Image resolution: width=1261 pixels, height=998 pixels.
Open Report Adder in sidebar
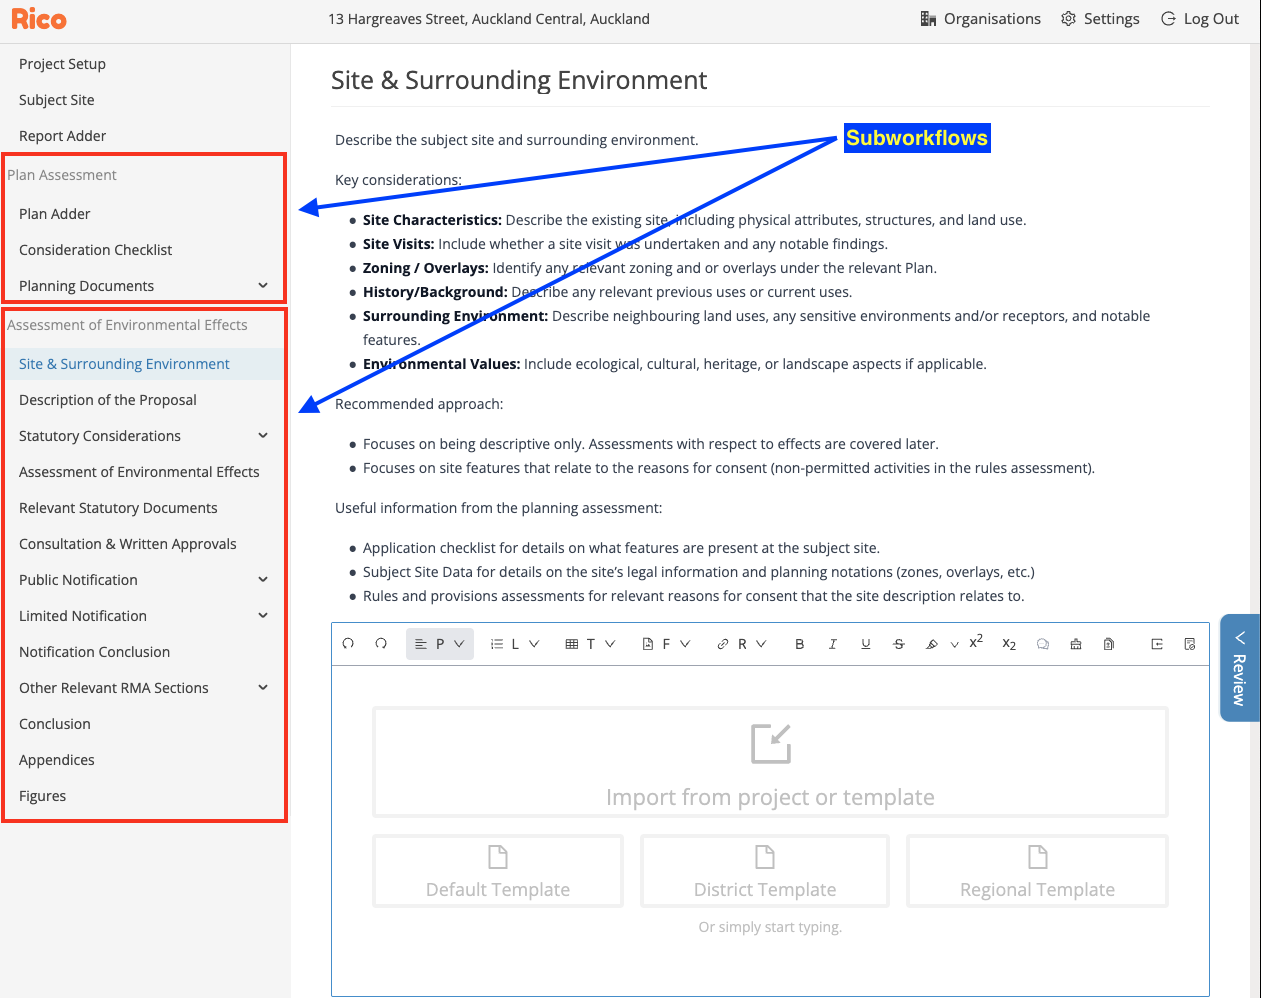[62, 136]
